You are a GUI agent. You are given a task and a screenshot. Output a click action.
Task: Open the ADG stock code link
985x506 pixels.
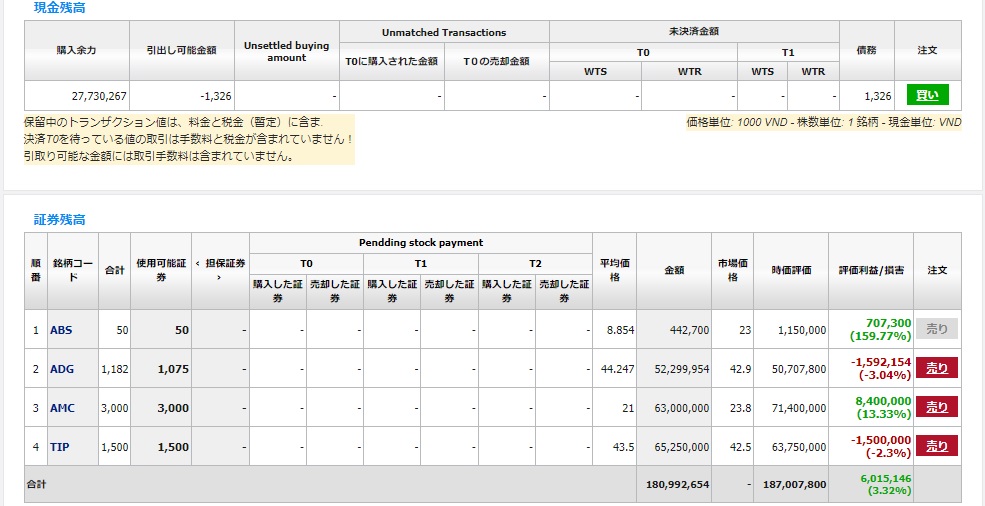tap(62, 369)
